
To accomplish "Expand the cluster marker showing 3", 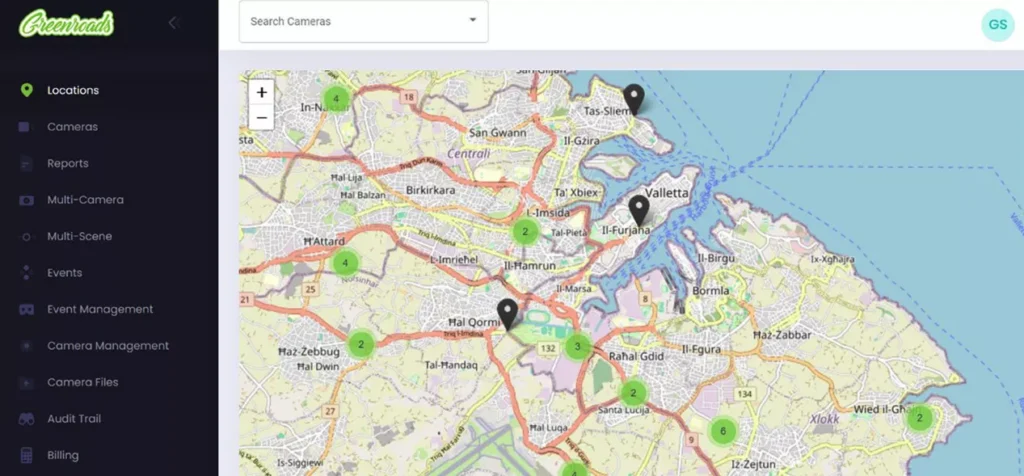I will click(x=577, y=347).
